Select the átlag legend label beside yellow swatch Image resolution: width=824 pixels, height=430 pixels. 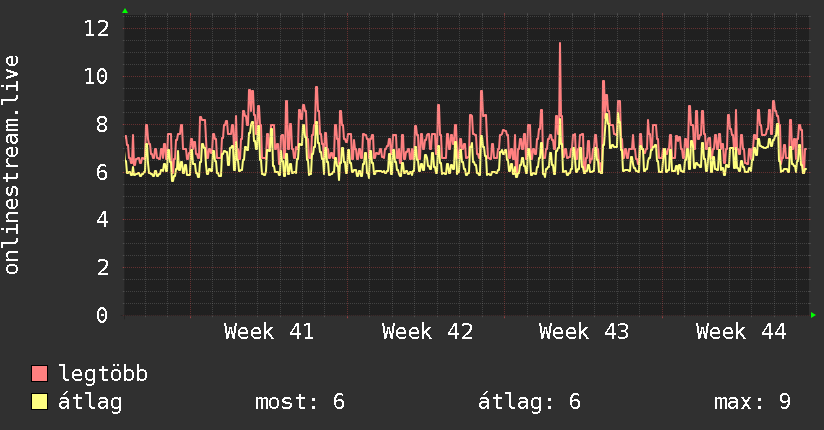click(90, 402)
